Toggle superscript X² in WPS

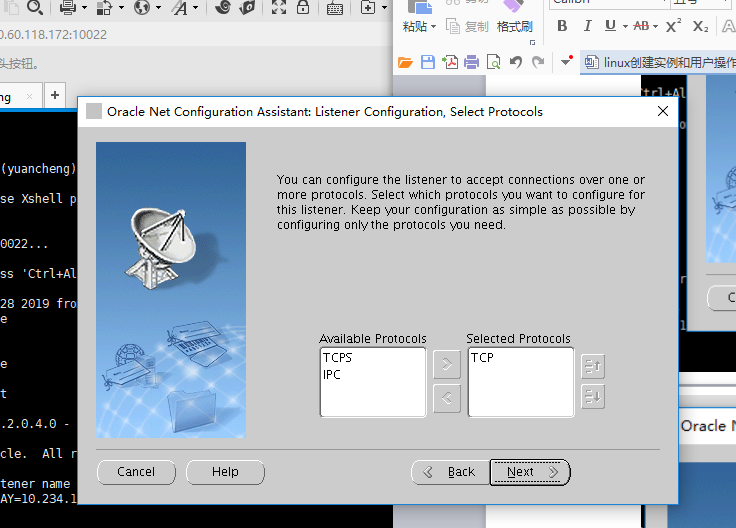point(674,26)
